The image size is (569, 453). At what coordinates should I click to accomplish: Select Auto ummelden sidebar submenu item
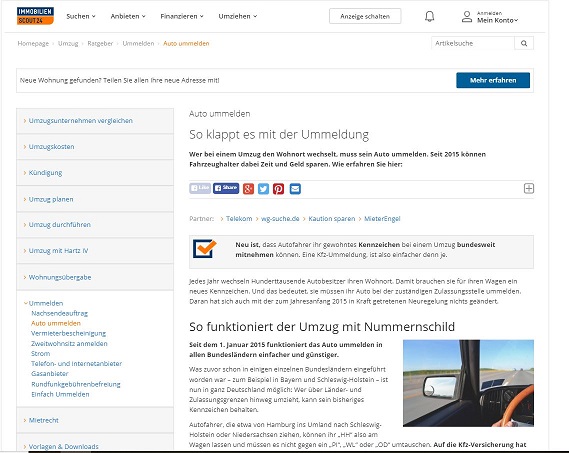coord(56,323)
